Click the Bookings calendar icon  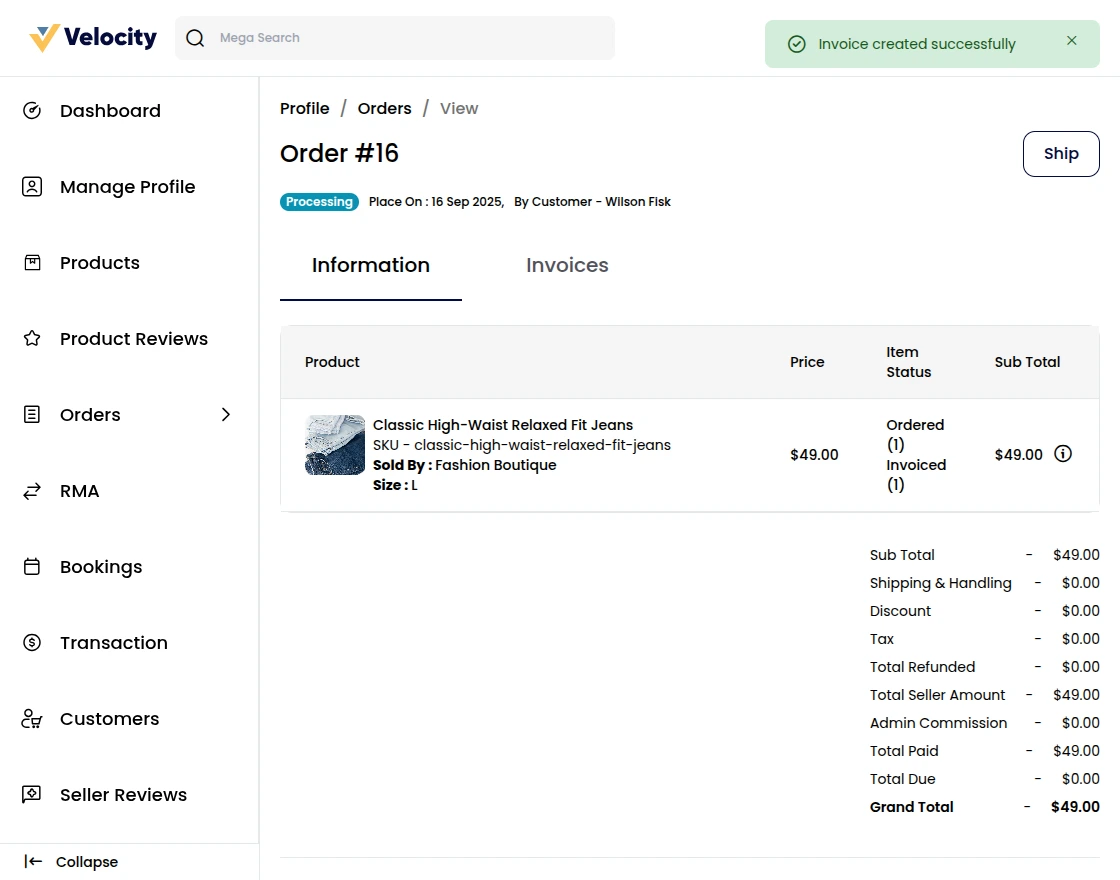coord(33,566)
